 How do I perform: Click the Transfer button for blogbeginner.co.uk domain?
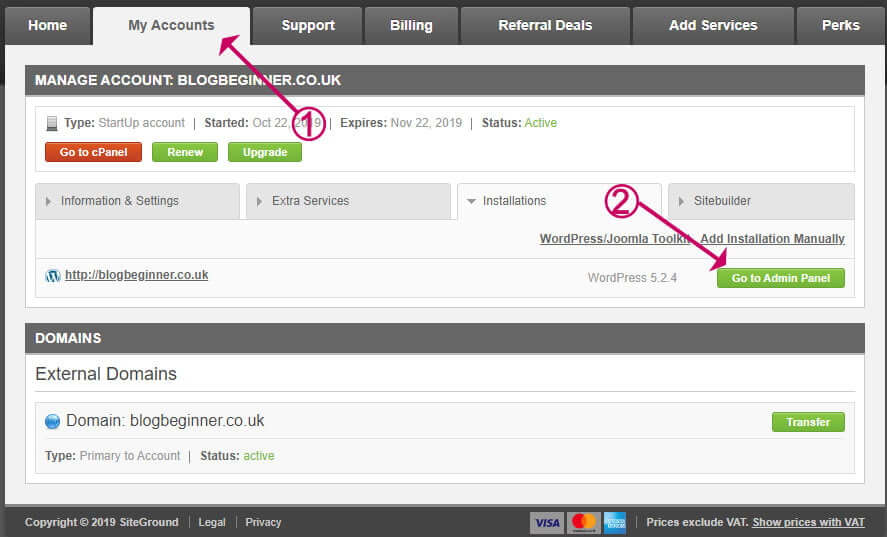808,422
